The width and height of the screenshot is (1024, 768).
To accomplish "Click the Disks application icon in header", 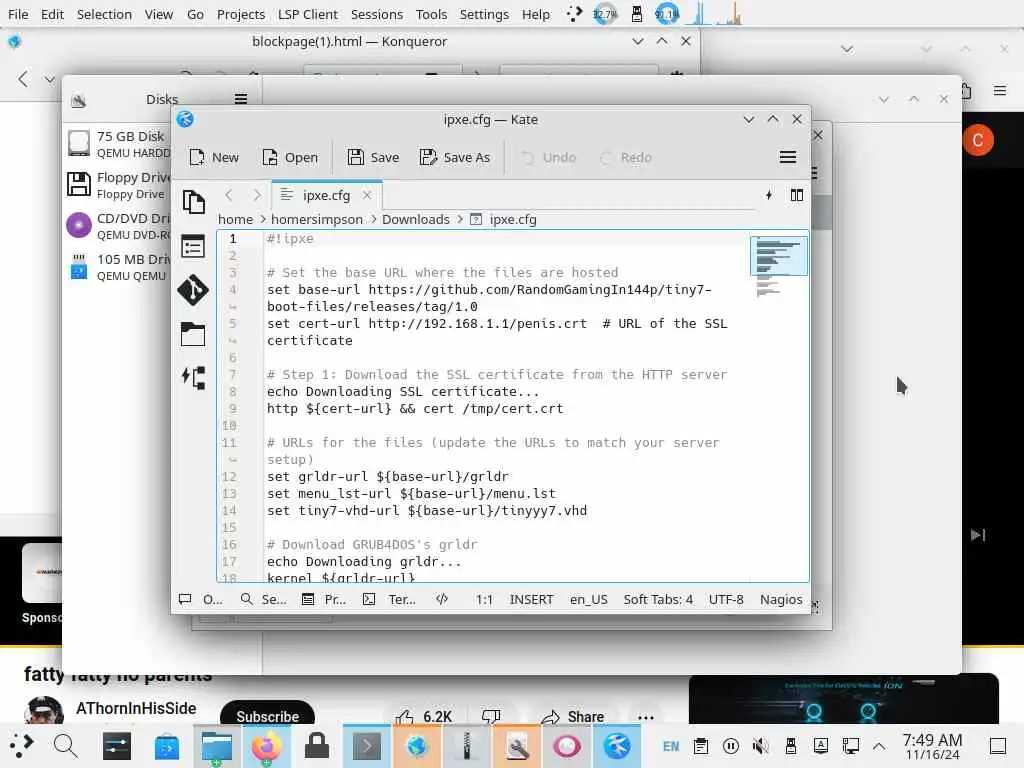I will 79,100.
